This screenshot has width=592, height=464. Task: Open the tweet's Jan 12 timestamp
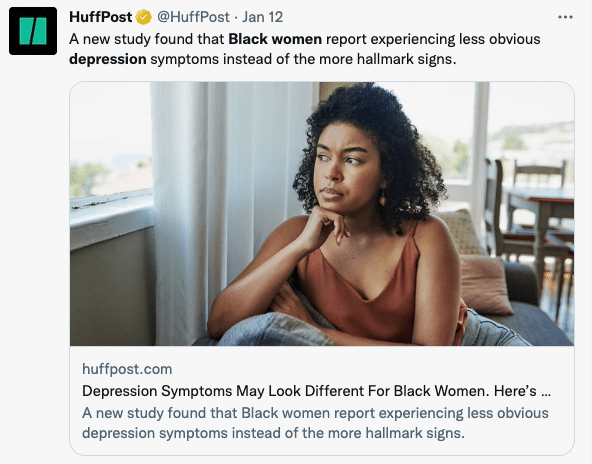tap(262, 17)
